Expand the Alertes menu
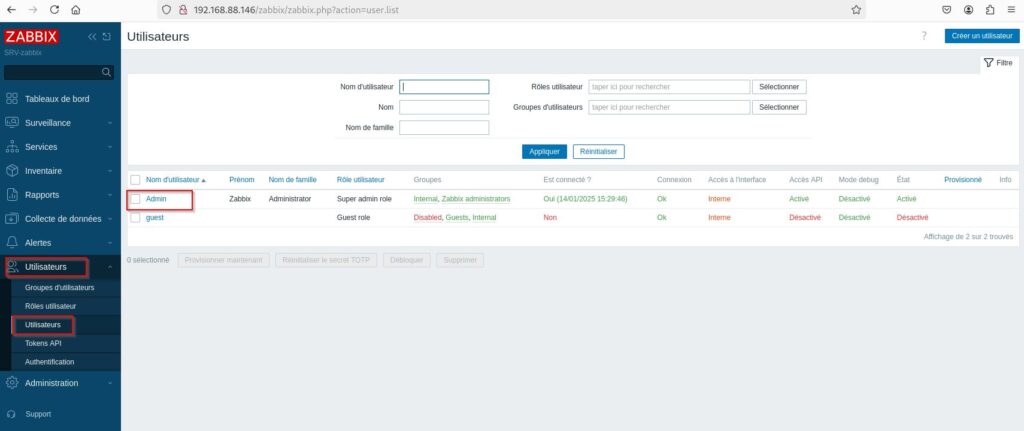This screenshot has height=431, width=1024. tap(110, 243)
